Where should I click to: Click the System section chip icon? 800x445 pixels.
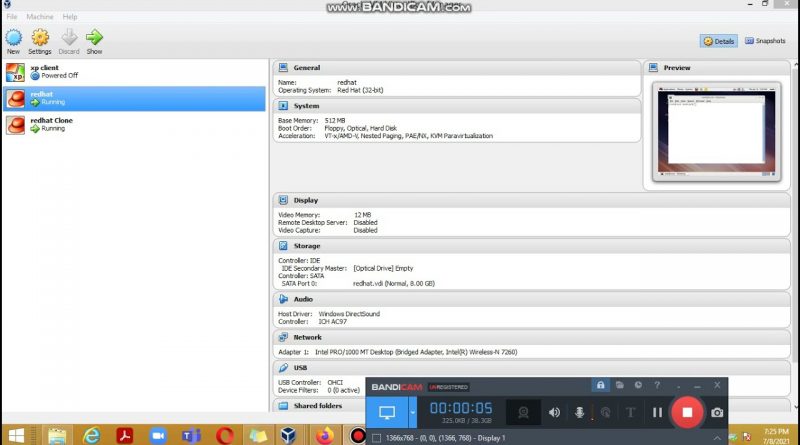click(283, 106)
